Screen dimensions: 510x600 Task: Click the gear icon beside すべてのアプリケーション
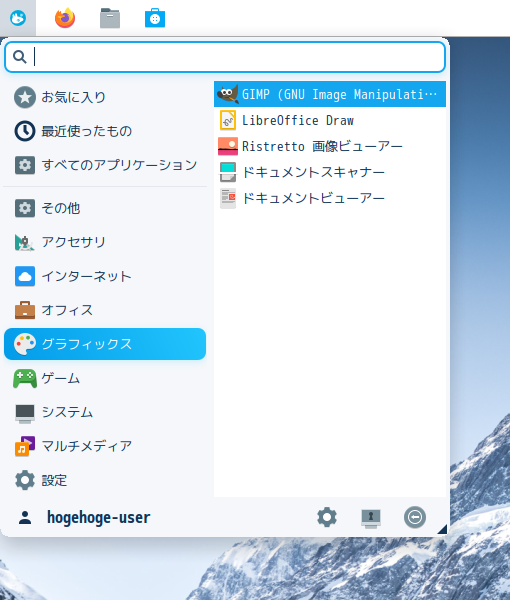coord(25,165)
